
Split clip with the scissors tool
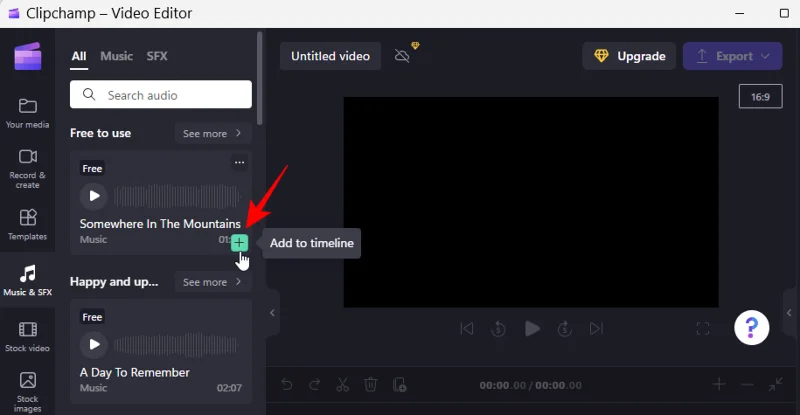[342, 384]
